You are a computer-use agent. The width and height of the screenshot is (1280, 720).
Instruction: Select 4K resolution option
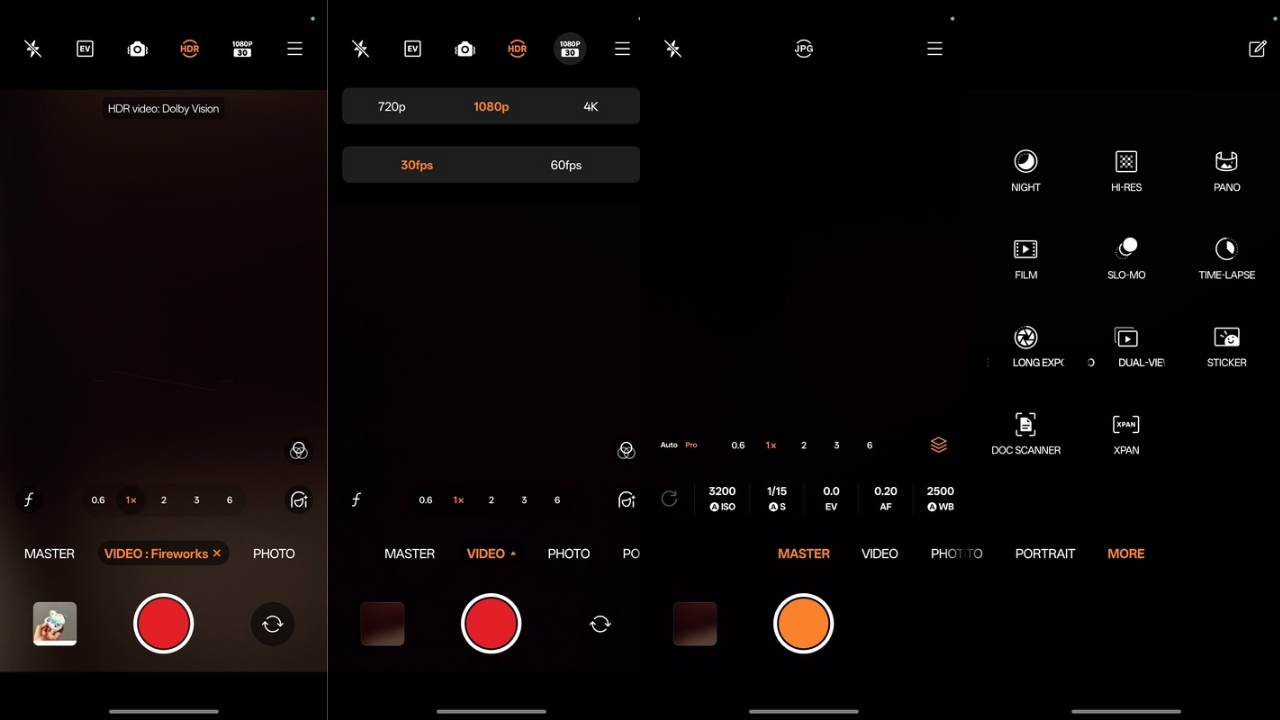point(591,106)
